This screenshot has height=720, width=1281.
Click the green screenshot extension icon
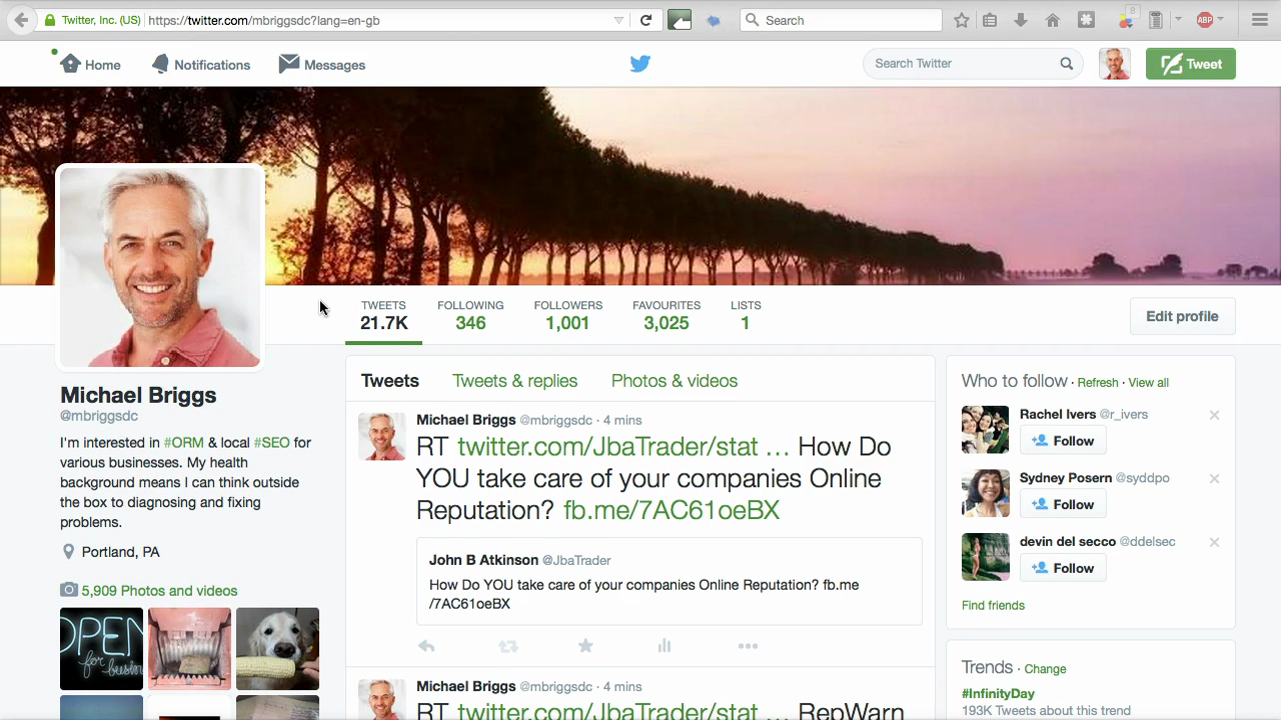click(680, 20)
